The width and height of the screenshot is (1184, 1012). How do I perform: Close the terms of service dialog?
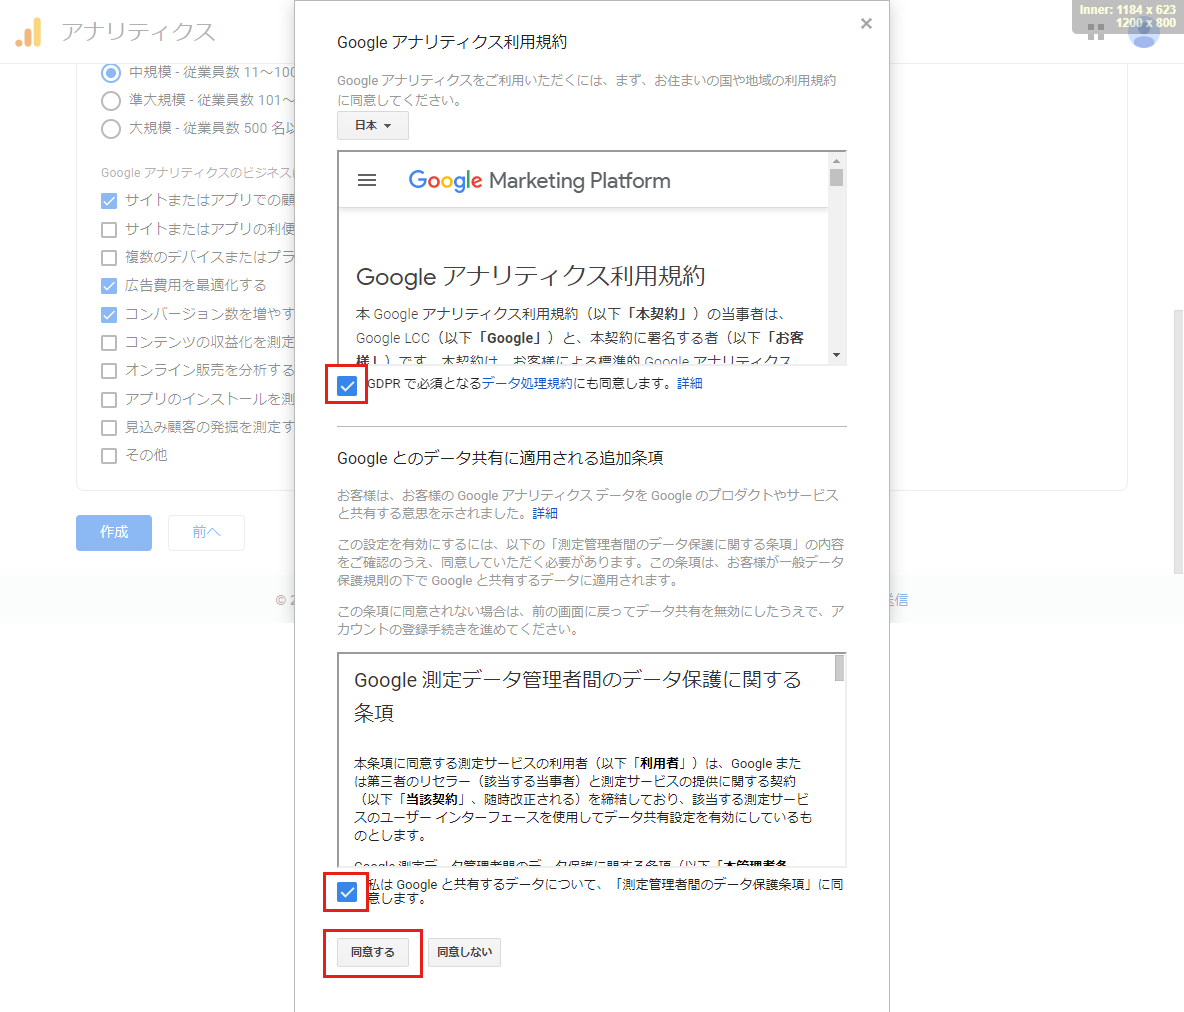coord(866,23)
